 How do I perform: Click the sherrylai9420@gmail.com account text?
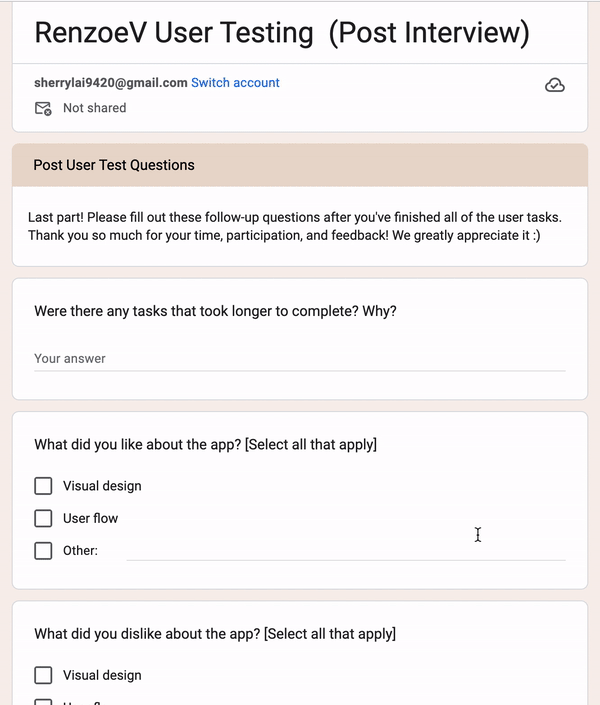111,83
